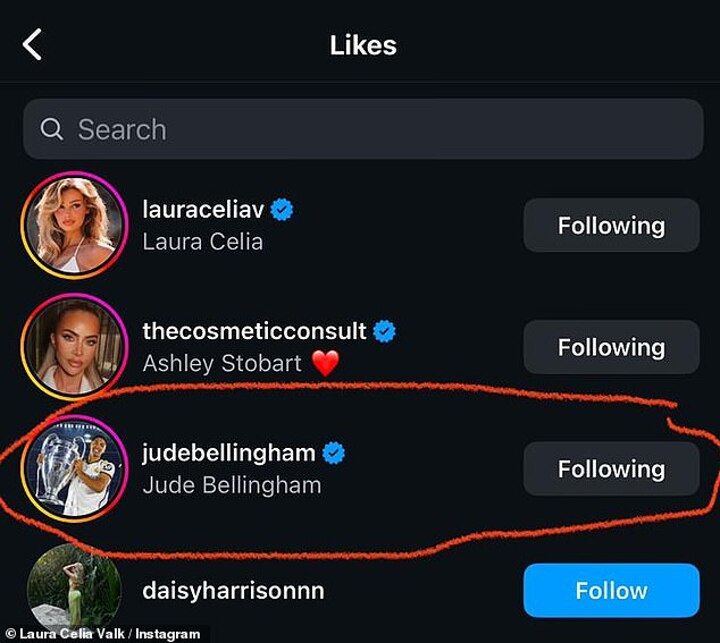This screenshot has width=720, height=643.
Task: Type in the Search field
Action: click(x=380, y=129)
